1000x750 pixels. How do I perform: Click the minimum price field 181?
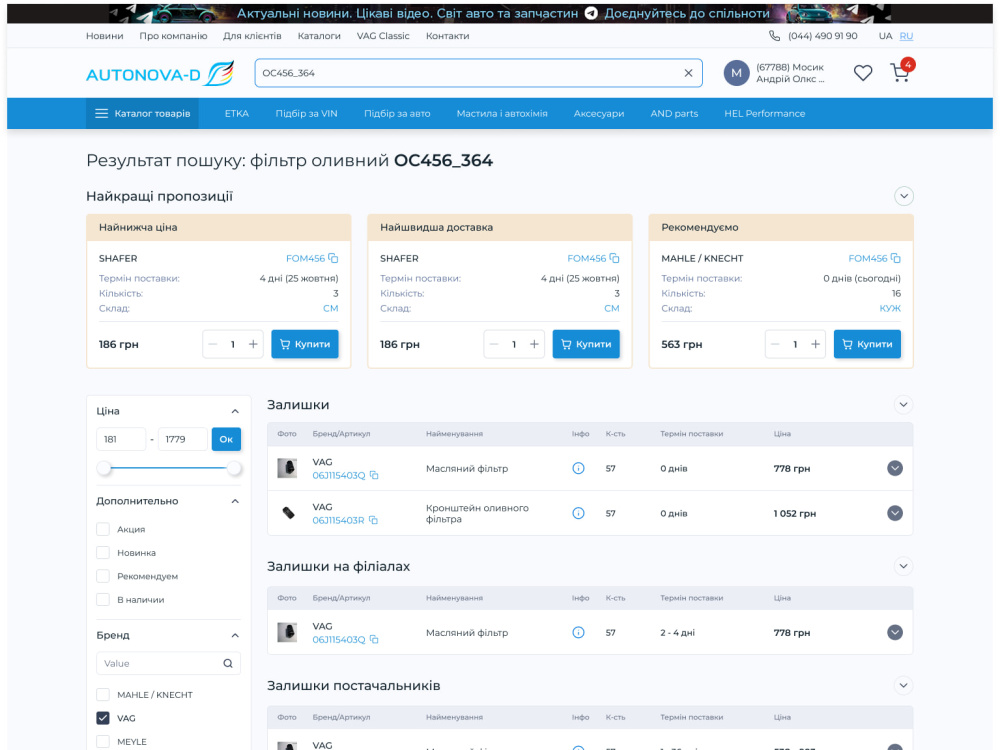pyautogui.click(x=121, y=439)
